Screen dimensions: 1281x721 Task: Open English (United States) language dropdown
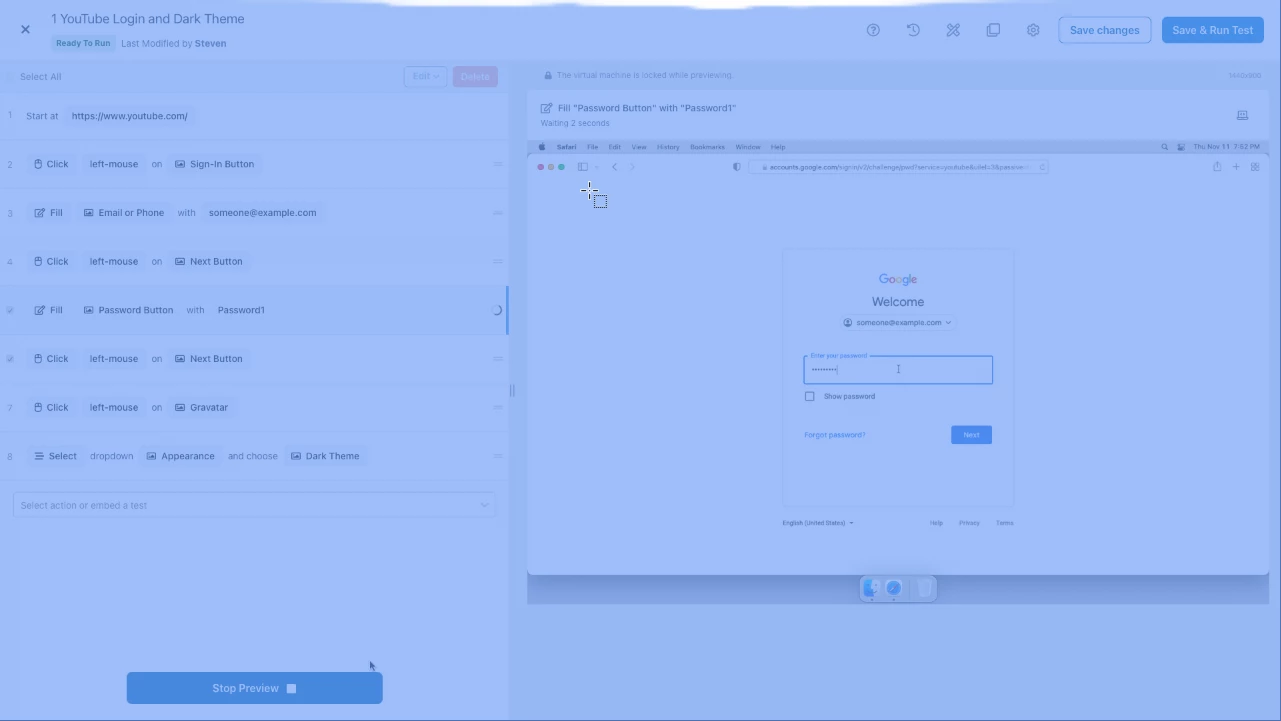(x=818, y=523)
